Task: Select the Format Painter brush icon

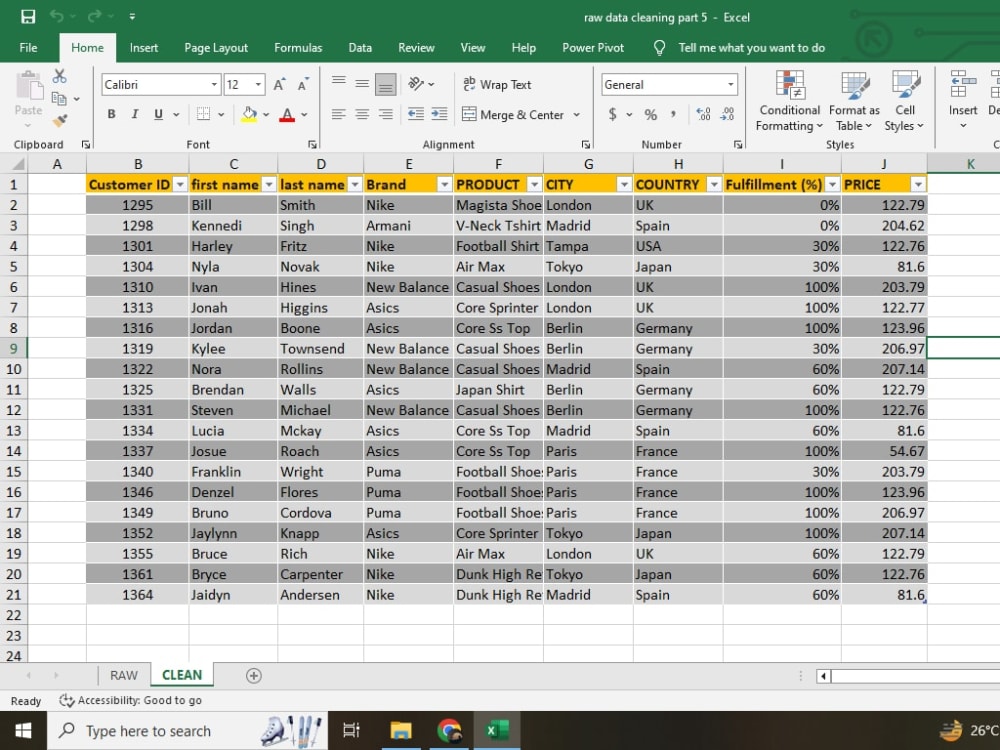Action: (60, 120)
